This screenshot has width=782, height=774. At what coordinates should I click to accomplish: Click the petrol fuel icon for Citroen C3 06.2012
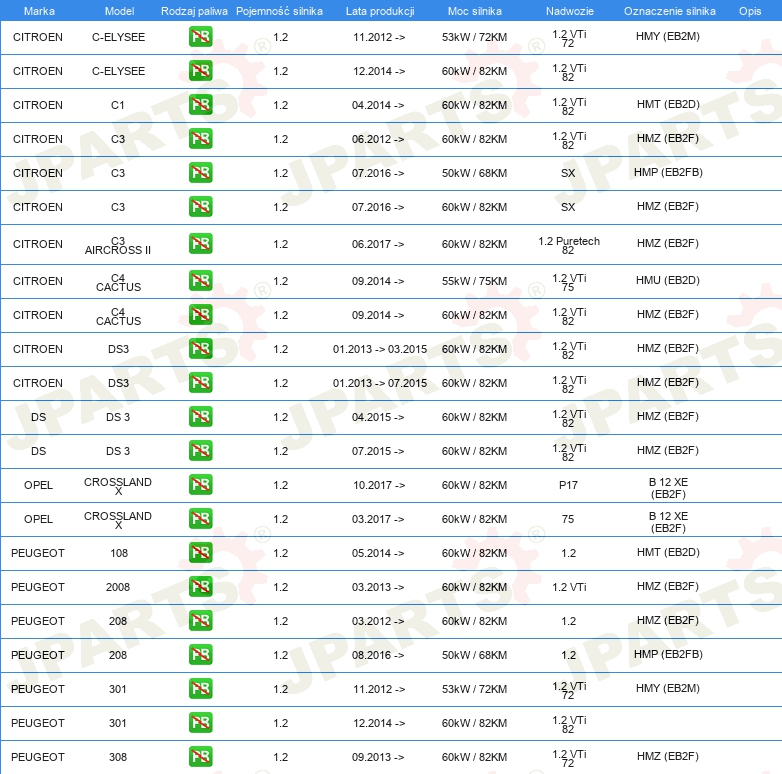point(200,139)
